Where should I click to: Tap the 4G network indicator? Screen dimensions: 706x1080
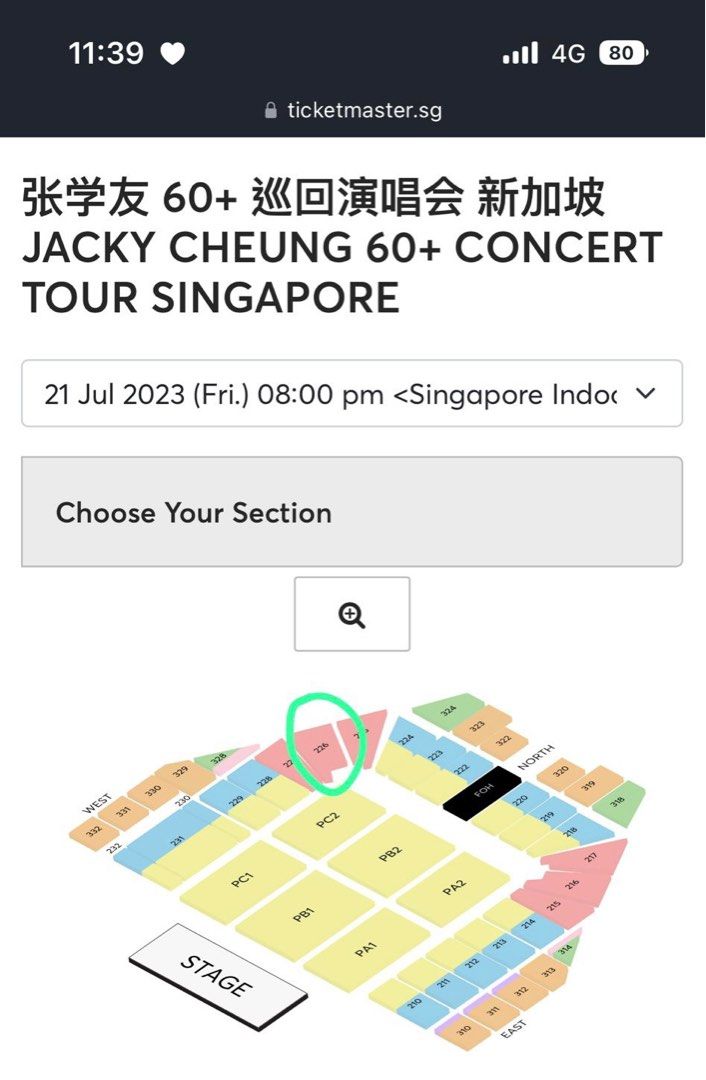tap(566, 52)
